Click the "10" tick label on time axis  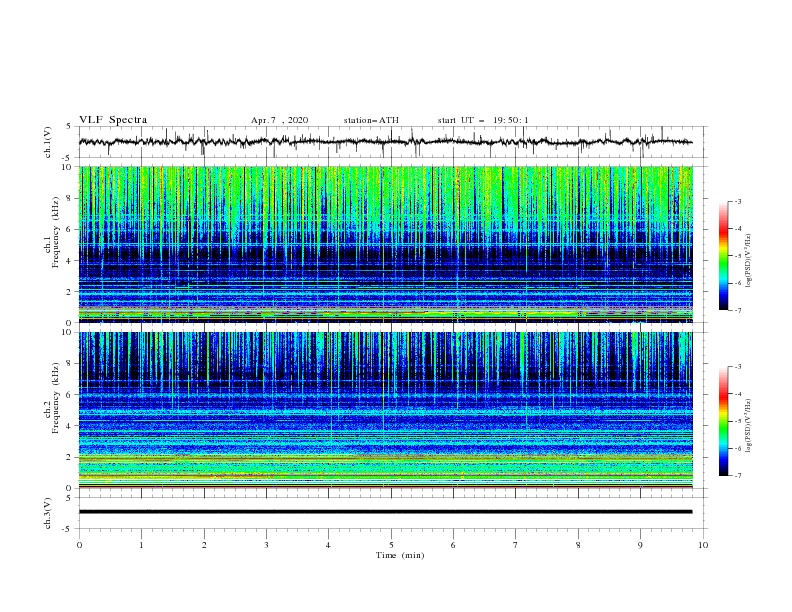(x=703, y=545)
